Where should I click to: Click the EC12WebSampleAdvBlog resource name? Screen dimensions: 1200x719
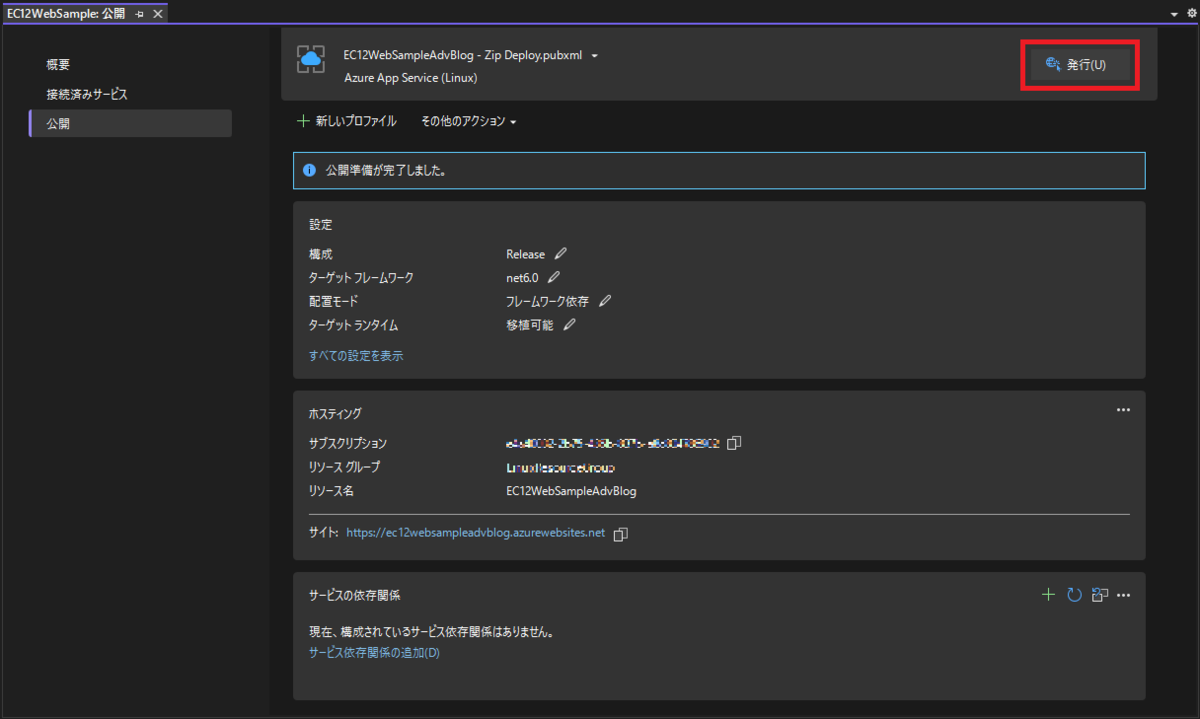571,491
